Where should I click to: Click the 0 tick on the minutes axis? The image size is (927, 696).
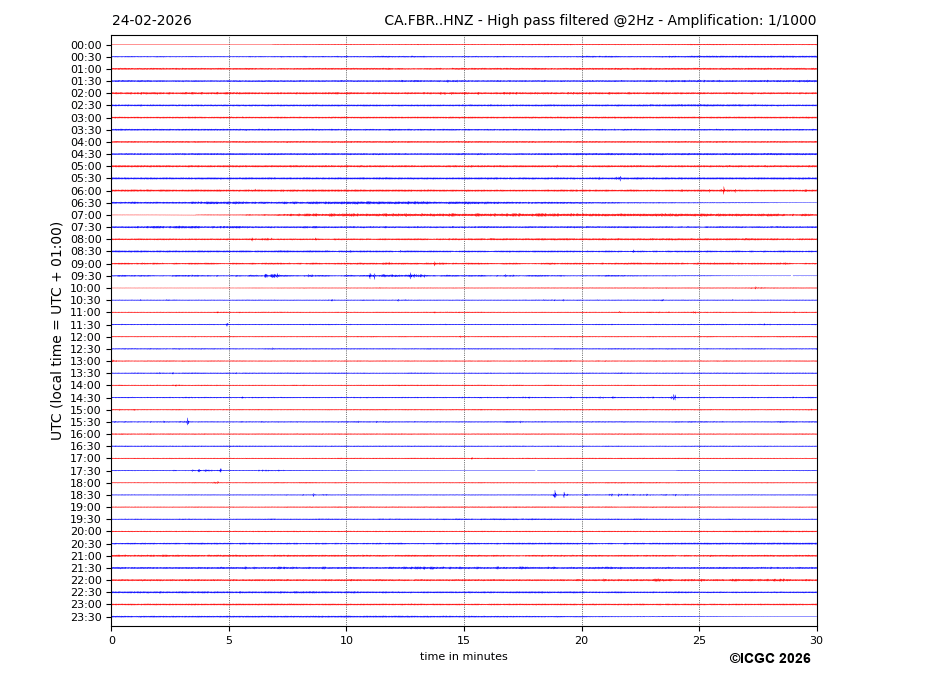tap(112, 640)
